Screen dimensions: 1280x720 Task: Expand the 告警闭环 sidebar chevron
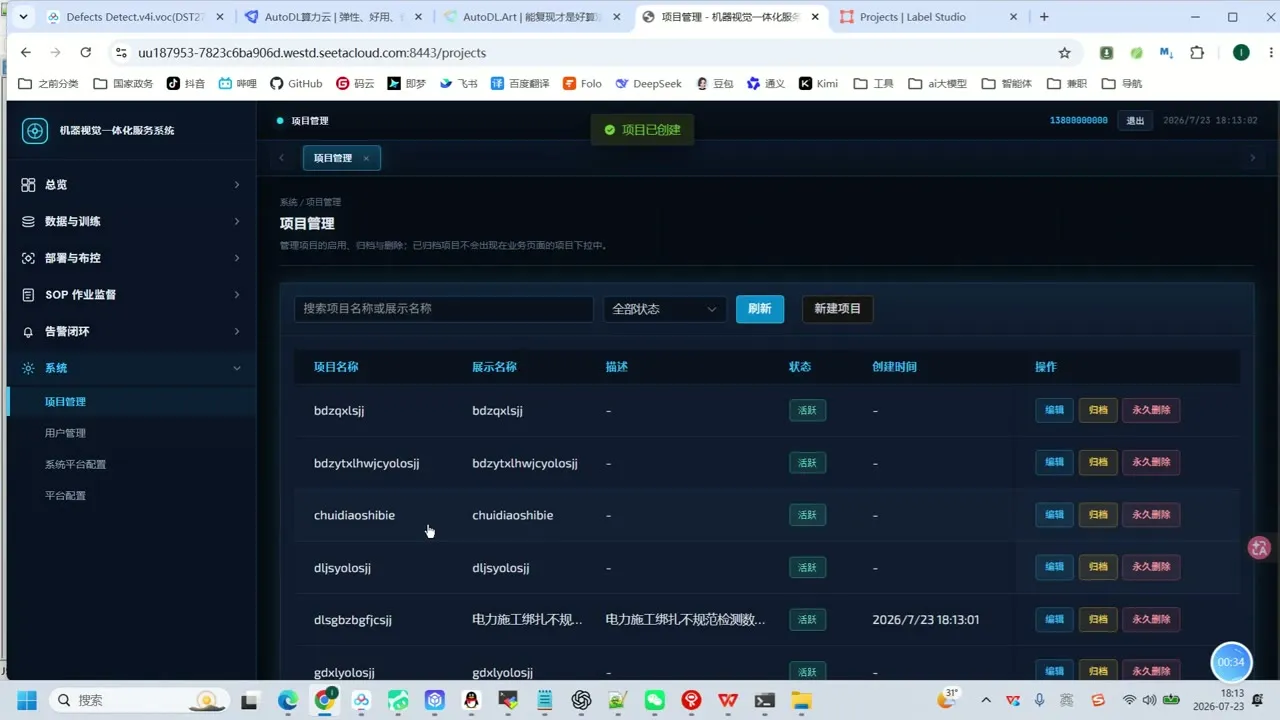click(x=237, y=331)
